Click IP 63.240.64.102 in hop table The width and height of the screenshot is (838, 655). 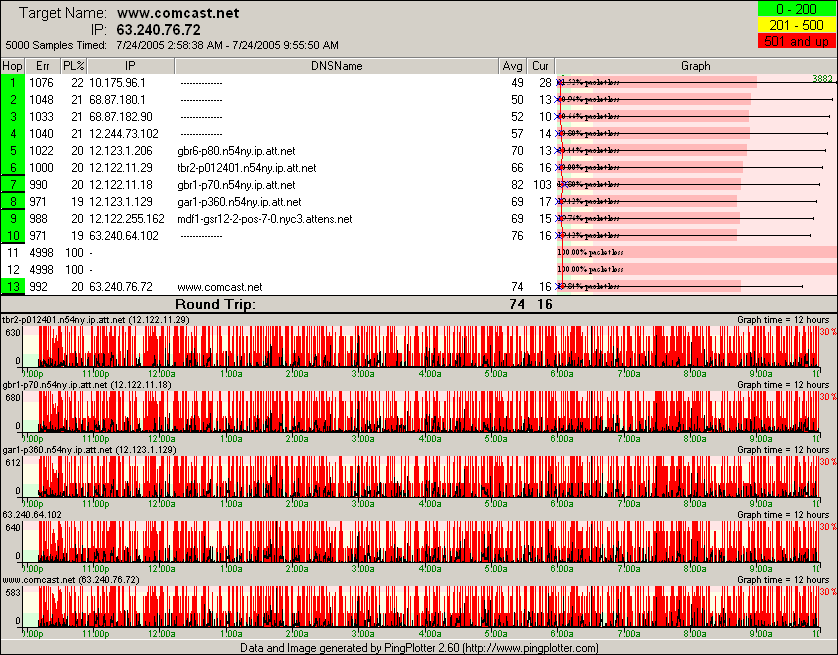pyautogui.click(x=123, y=236)
